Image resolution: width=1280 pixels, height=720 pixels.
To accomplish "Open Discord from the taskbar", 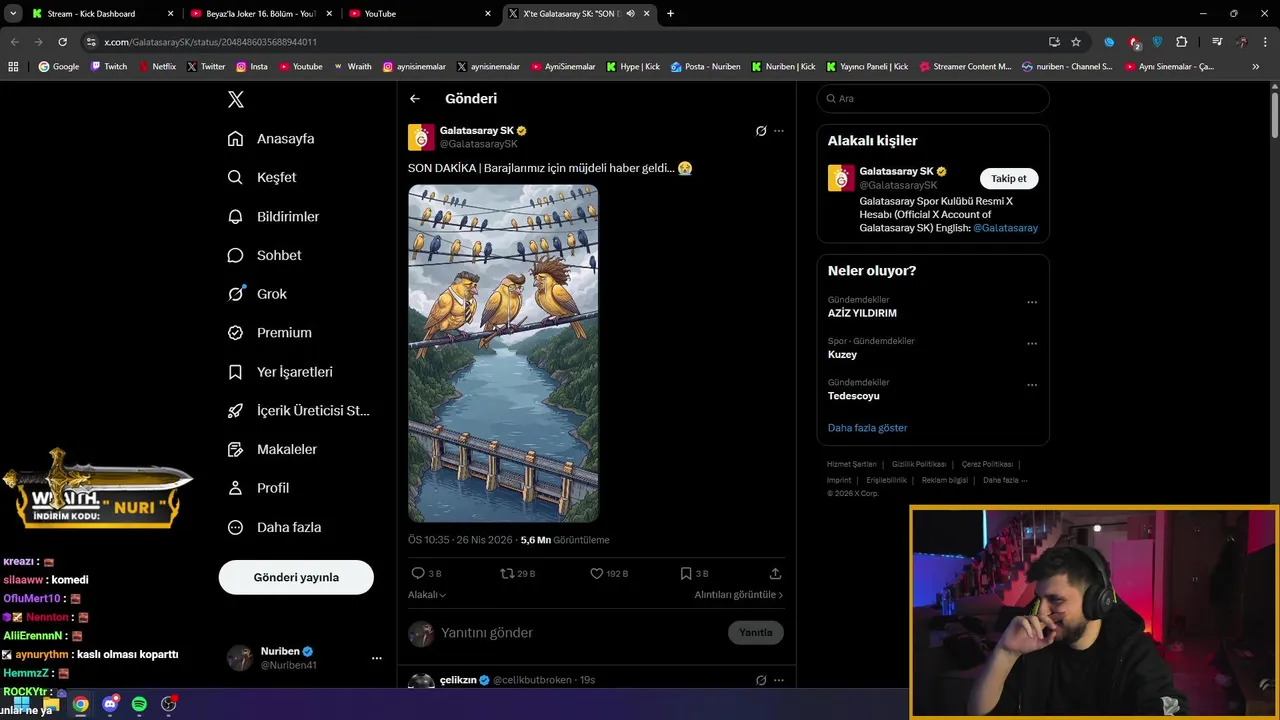I will pos(110,704).
